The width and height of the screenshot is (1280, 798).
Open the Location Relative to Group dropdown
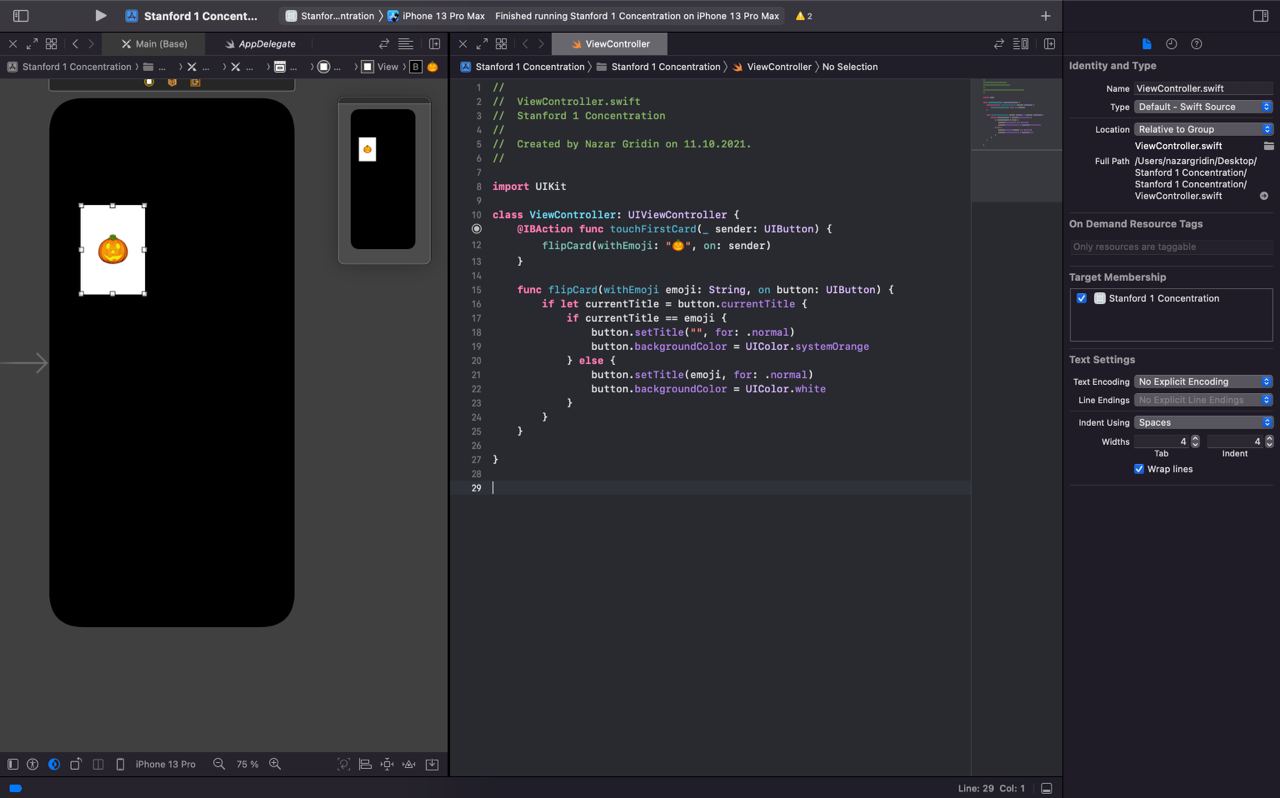[1203, 129]
